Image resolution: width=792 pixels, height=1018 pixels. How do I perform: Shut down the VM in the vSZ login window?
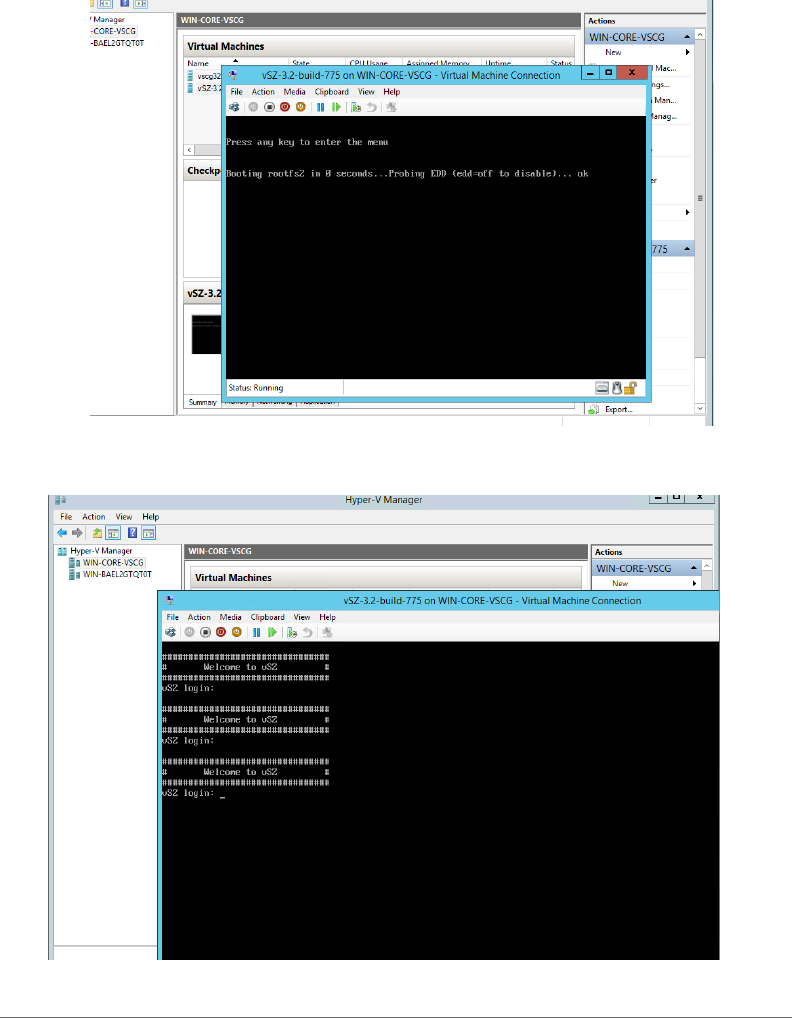pos(221,632)
